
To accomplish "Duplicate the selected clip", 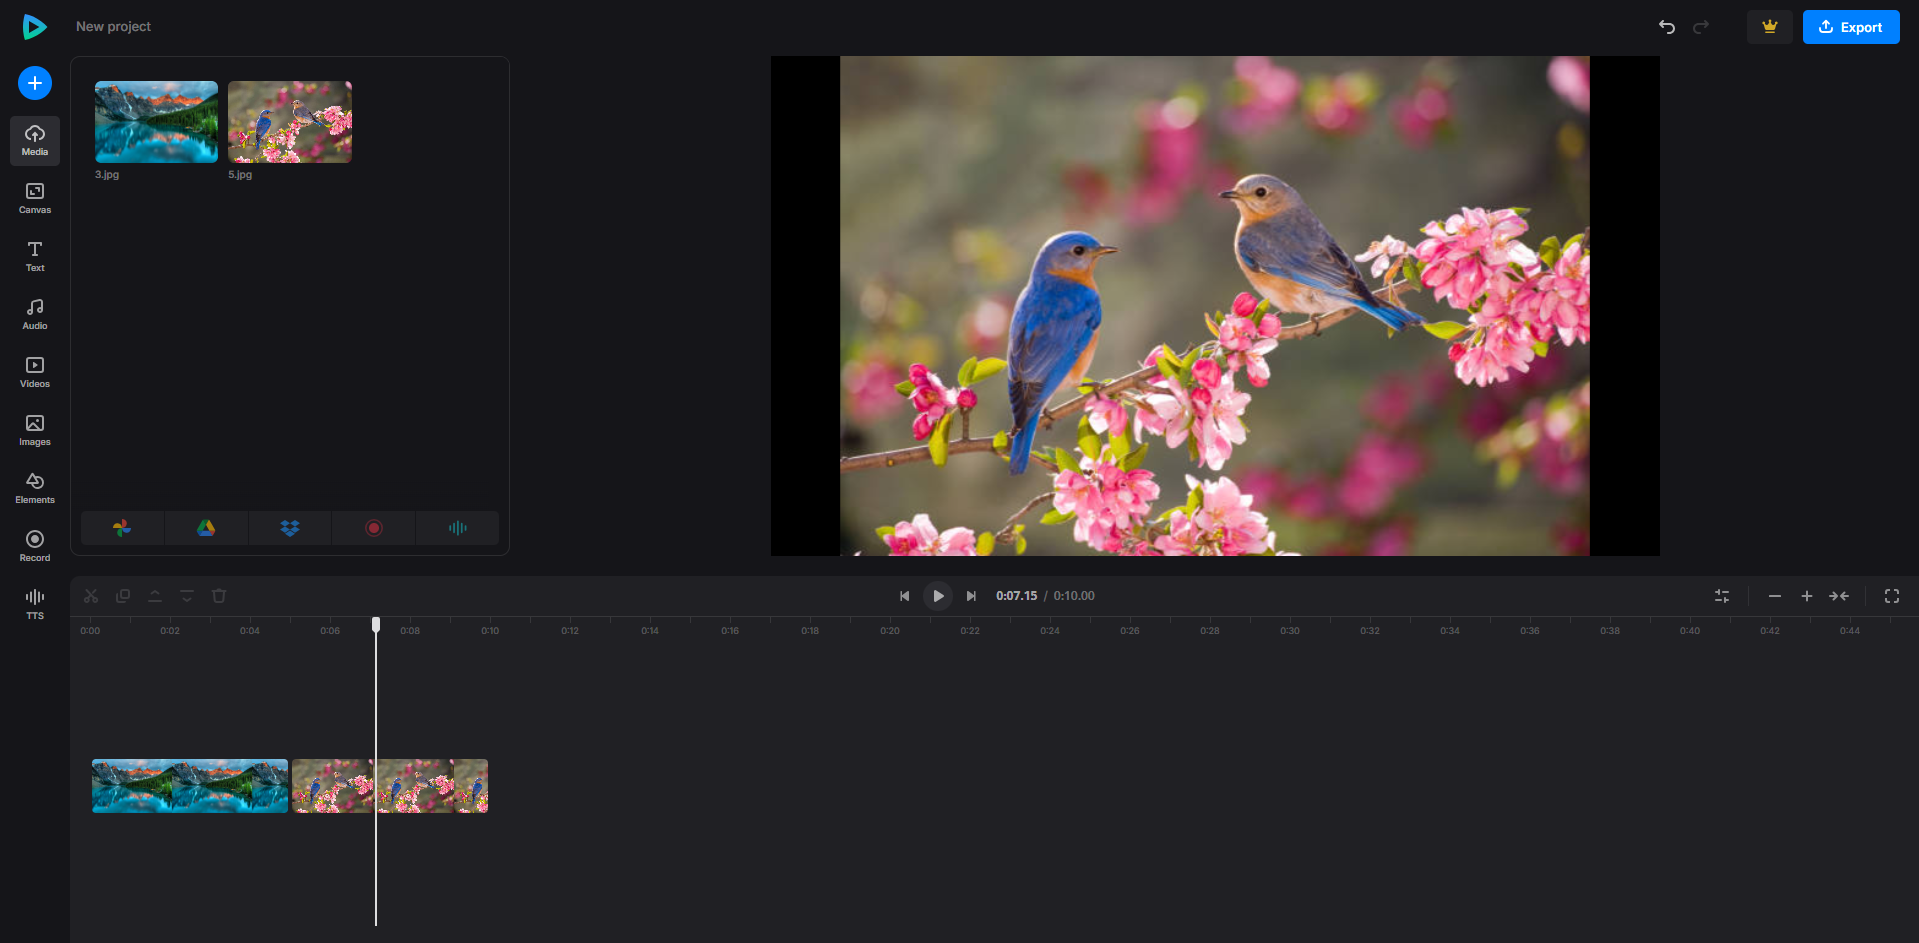I will click(122, 595).
